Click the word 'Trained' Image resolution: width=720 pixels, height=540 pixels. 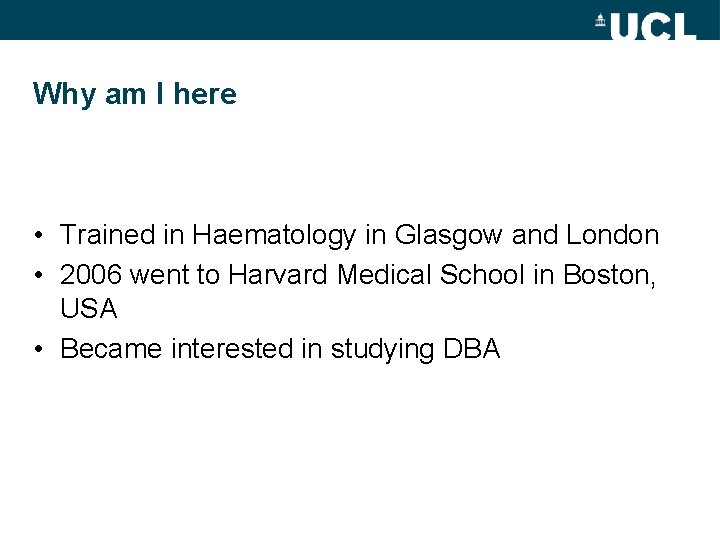point(105,236)
